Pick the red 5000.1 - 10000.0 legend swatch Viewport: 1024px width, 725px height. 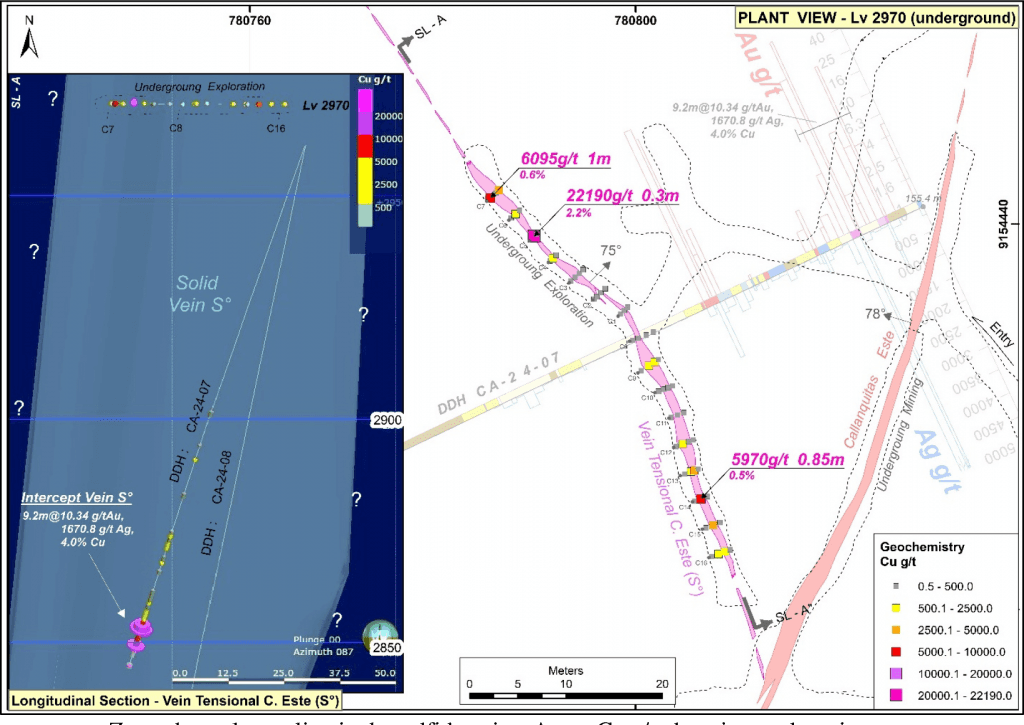tap(896, 651)
